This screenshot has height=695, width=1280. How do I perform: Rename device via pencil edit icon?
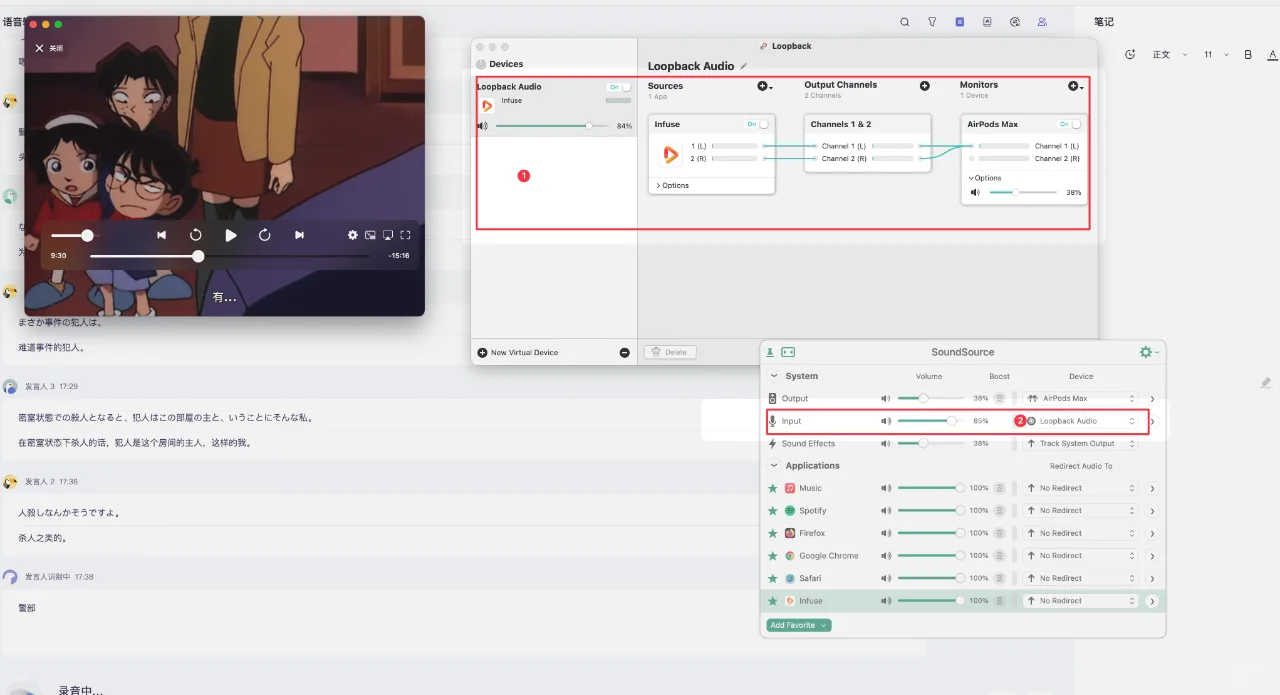pos(743,66)
